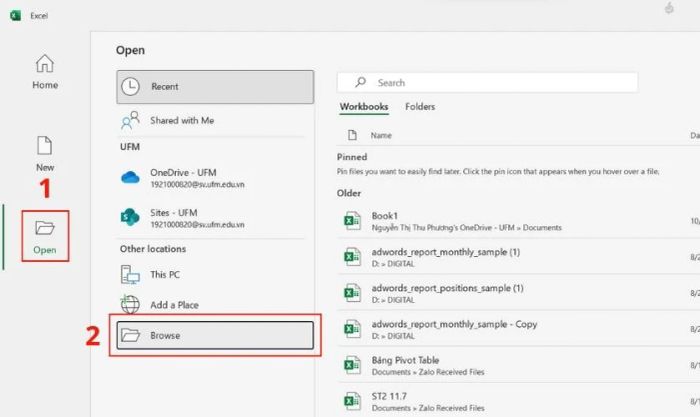Choose This PC location
The height and width of the screenshot is (417, 700).
[215, 275]
